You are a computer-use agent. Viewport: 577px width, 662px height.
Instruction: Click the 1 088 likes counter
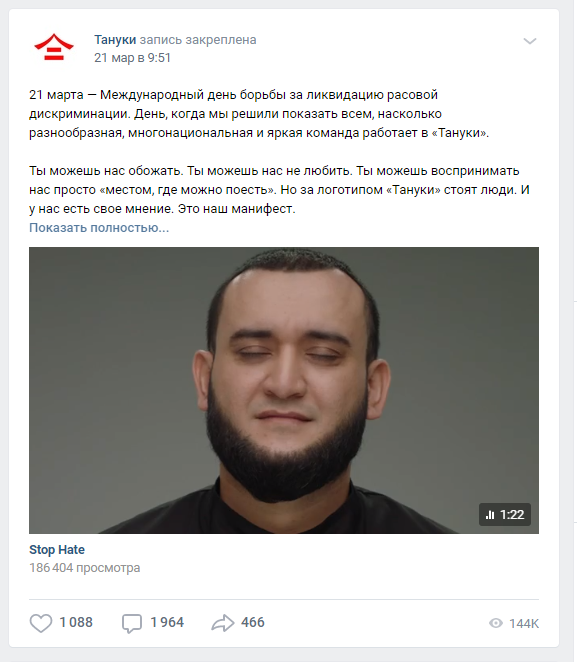point(76,622)
